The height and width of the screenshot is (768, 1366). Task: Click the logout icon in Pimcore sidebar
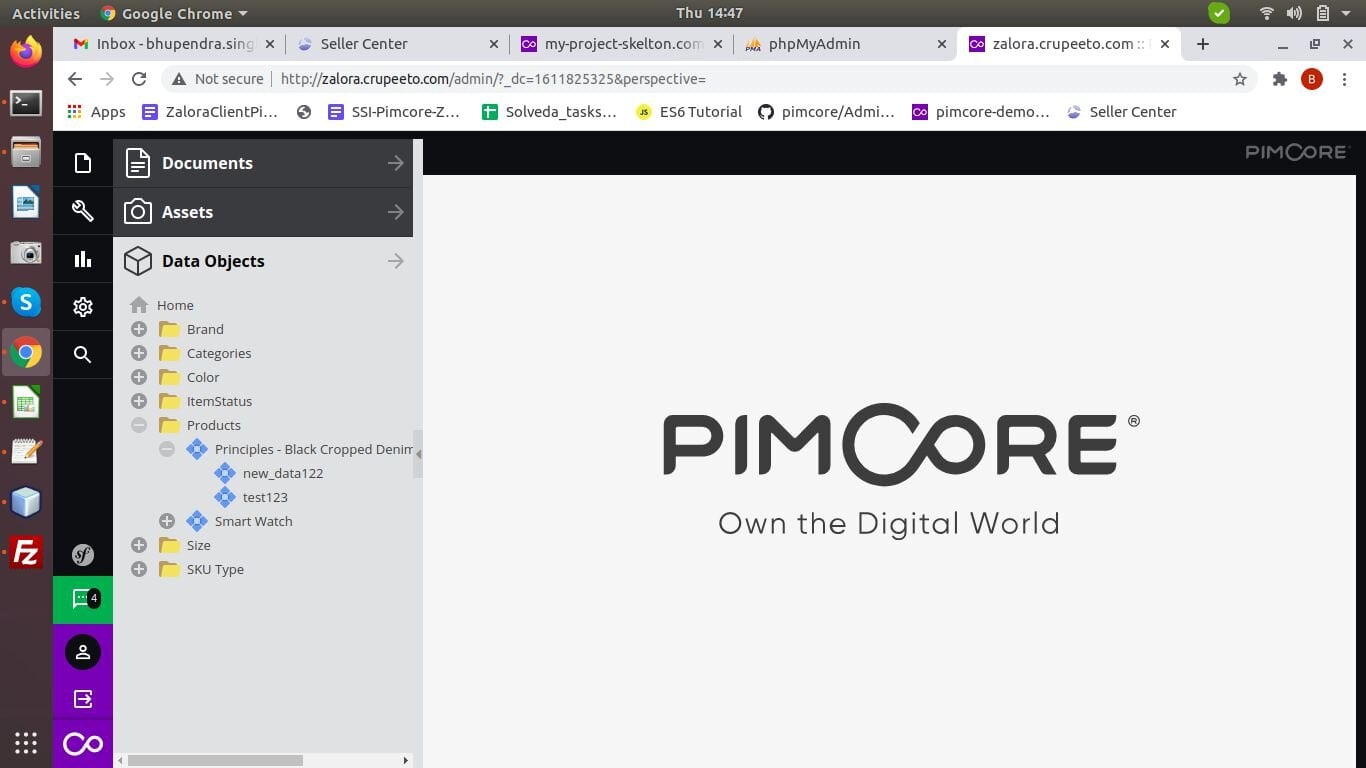[83, 698]
